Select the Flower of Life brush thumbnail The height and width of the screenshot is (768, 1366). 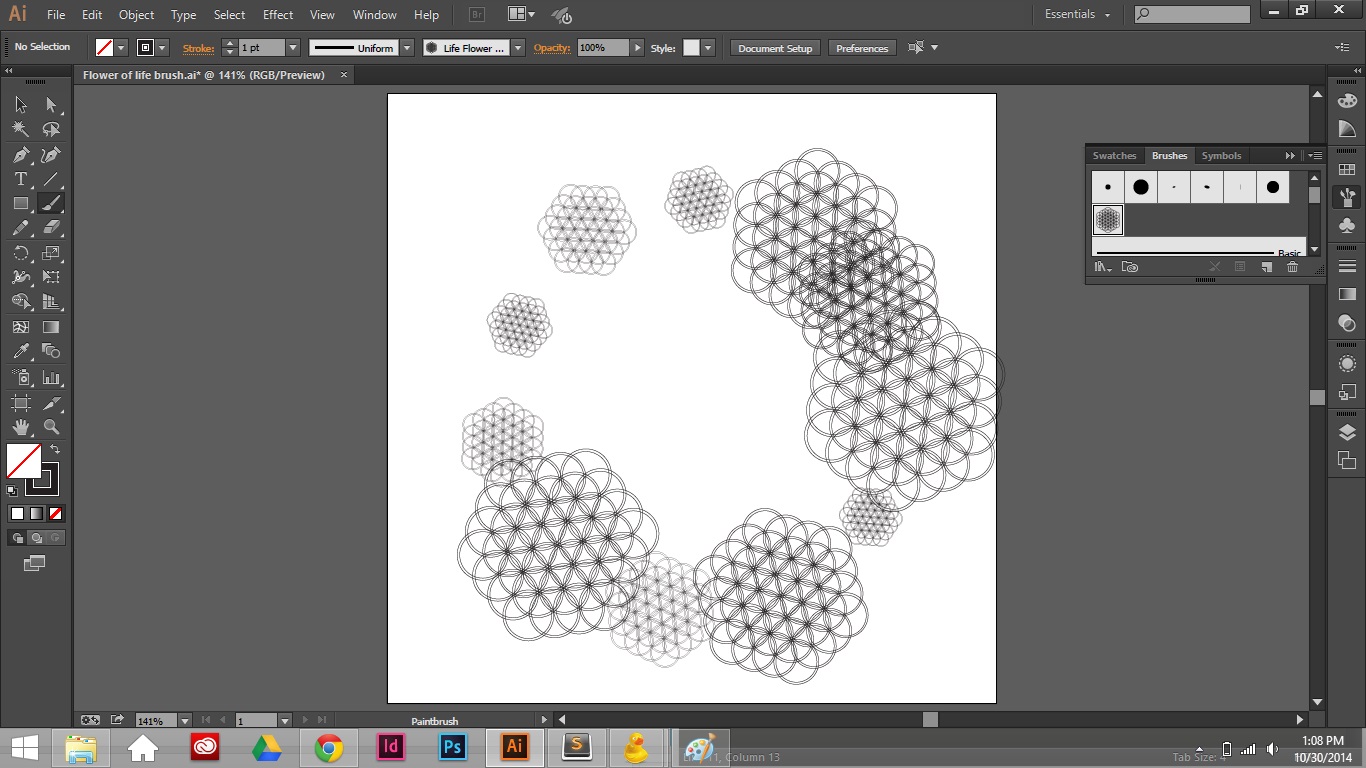[1108, 220]
